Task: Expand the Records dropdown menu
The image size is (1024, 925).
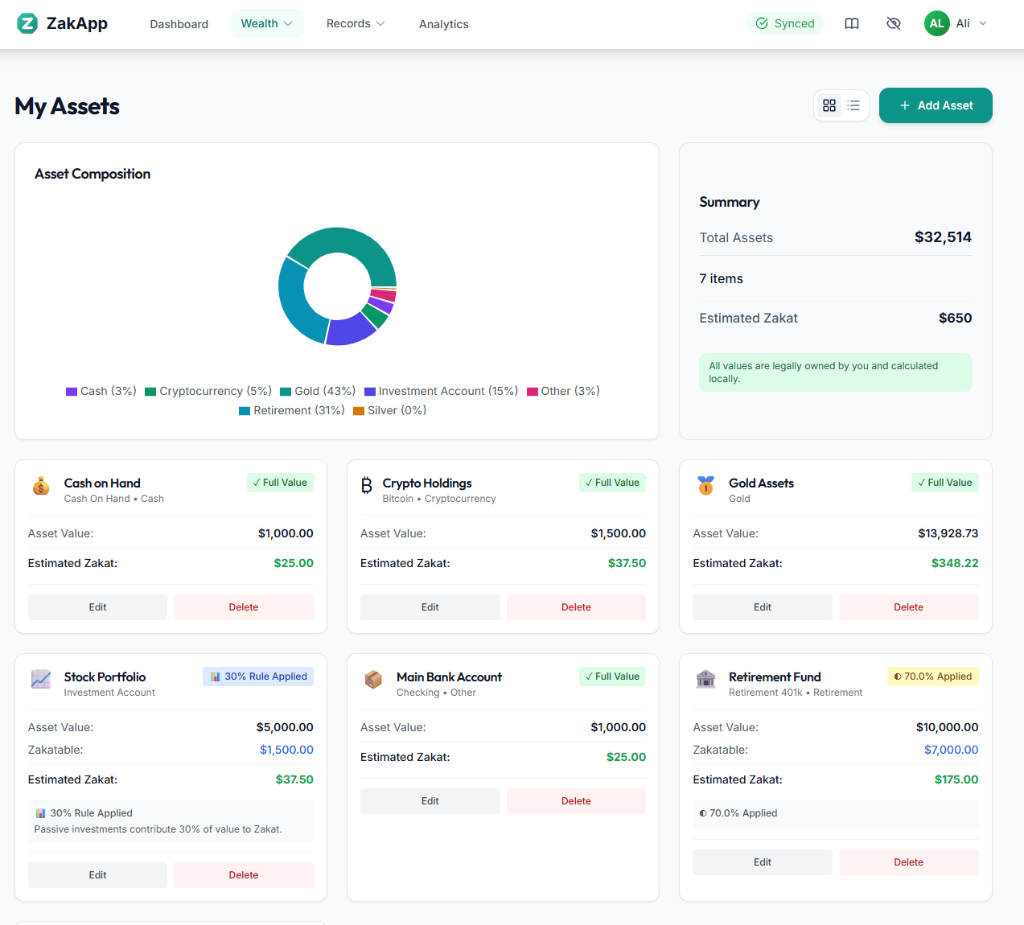Action: [x=355, y=23]
